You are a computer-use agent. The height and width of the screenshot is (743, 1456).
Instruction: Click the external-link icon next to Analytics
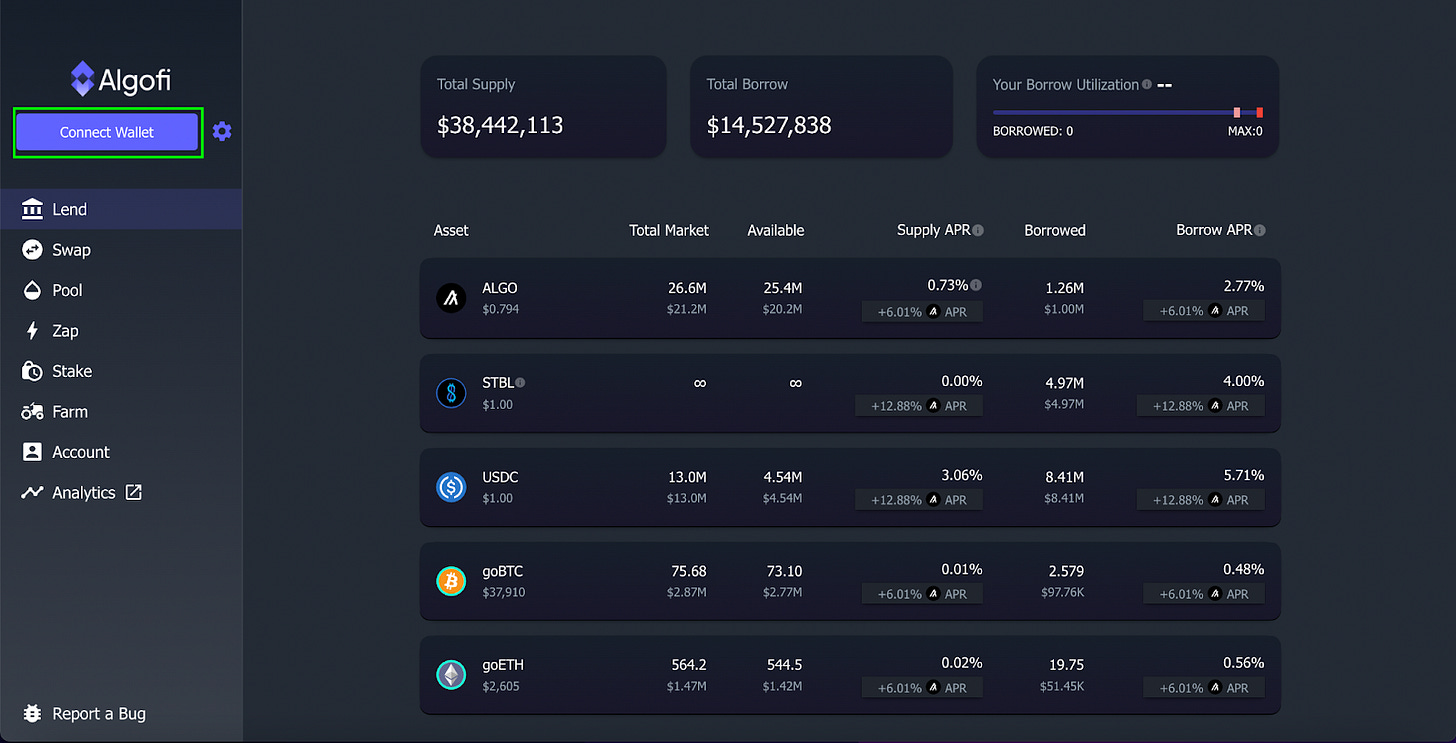click(133, 492)
